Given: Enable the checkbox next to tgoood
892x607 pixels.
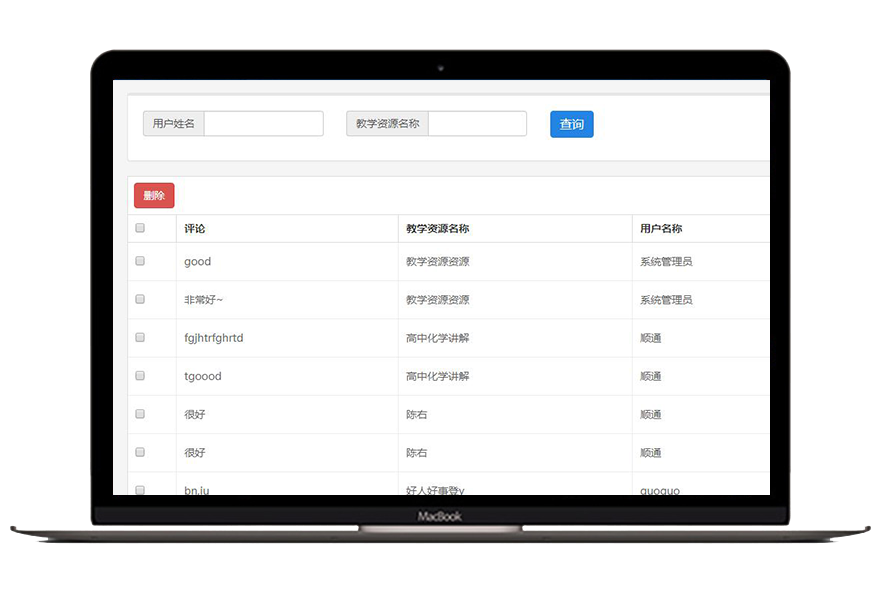Looking at the screenshot, I should 140,376.
